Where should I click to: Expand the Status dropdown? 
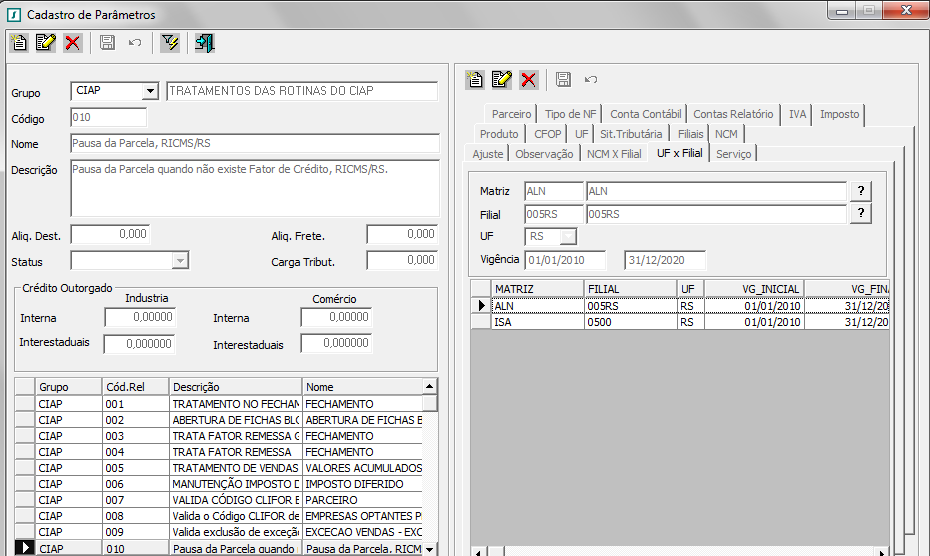(180, 260)
